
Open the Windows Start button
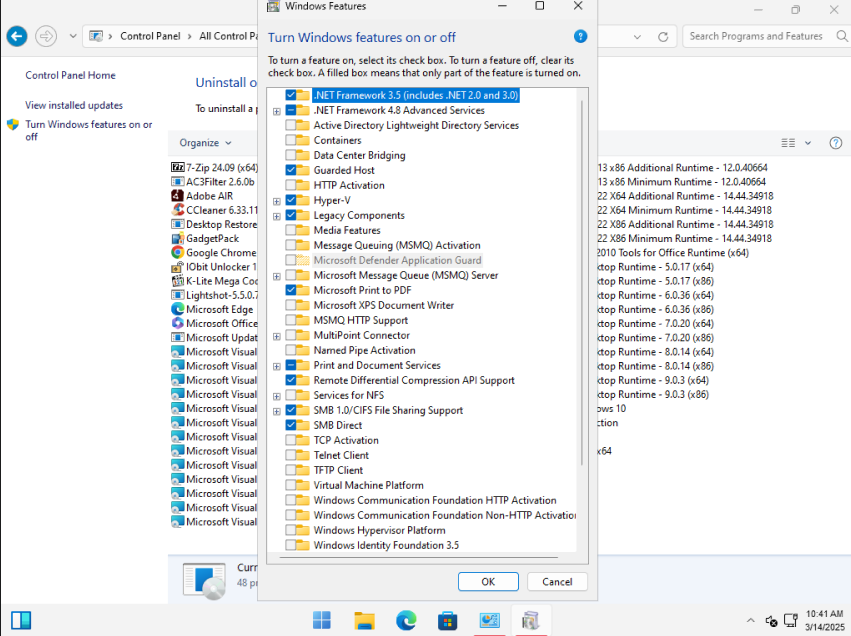(322, 620)
